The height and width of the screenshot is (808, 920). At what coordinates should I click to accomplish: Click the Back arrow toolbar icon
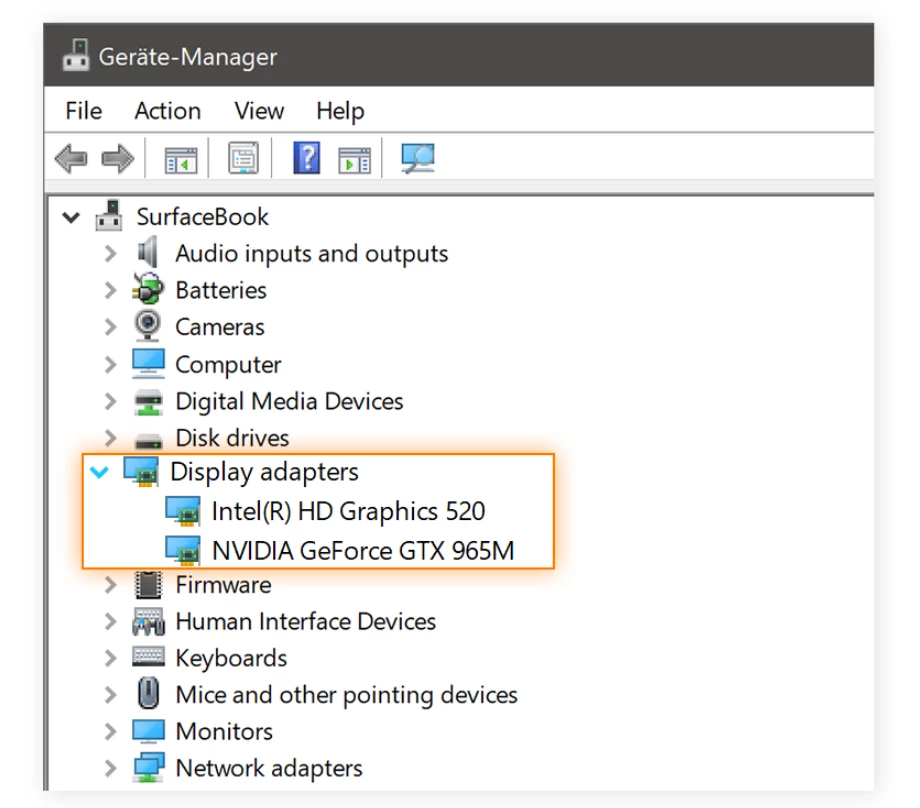(x=71, y=158)
